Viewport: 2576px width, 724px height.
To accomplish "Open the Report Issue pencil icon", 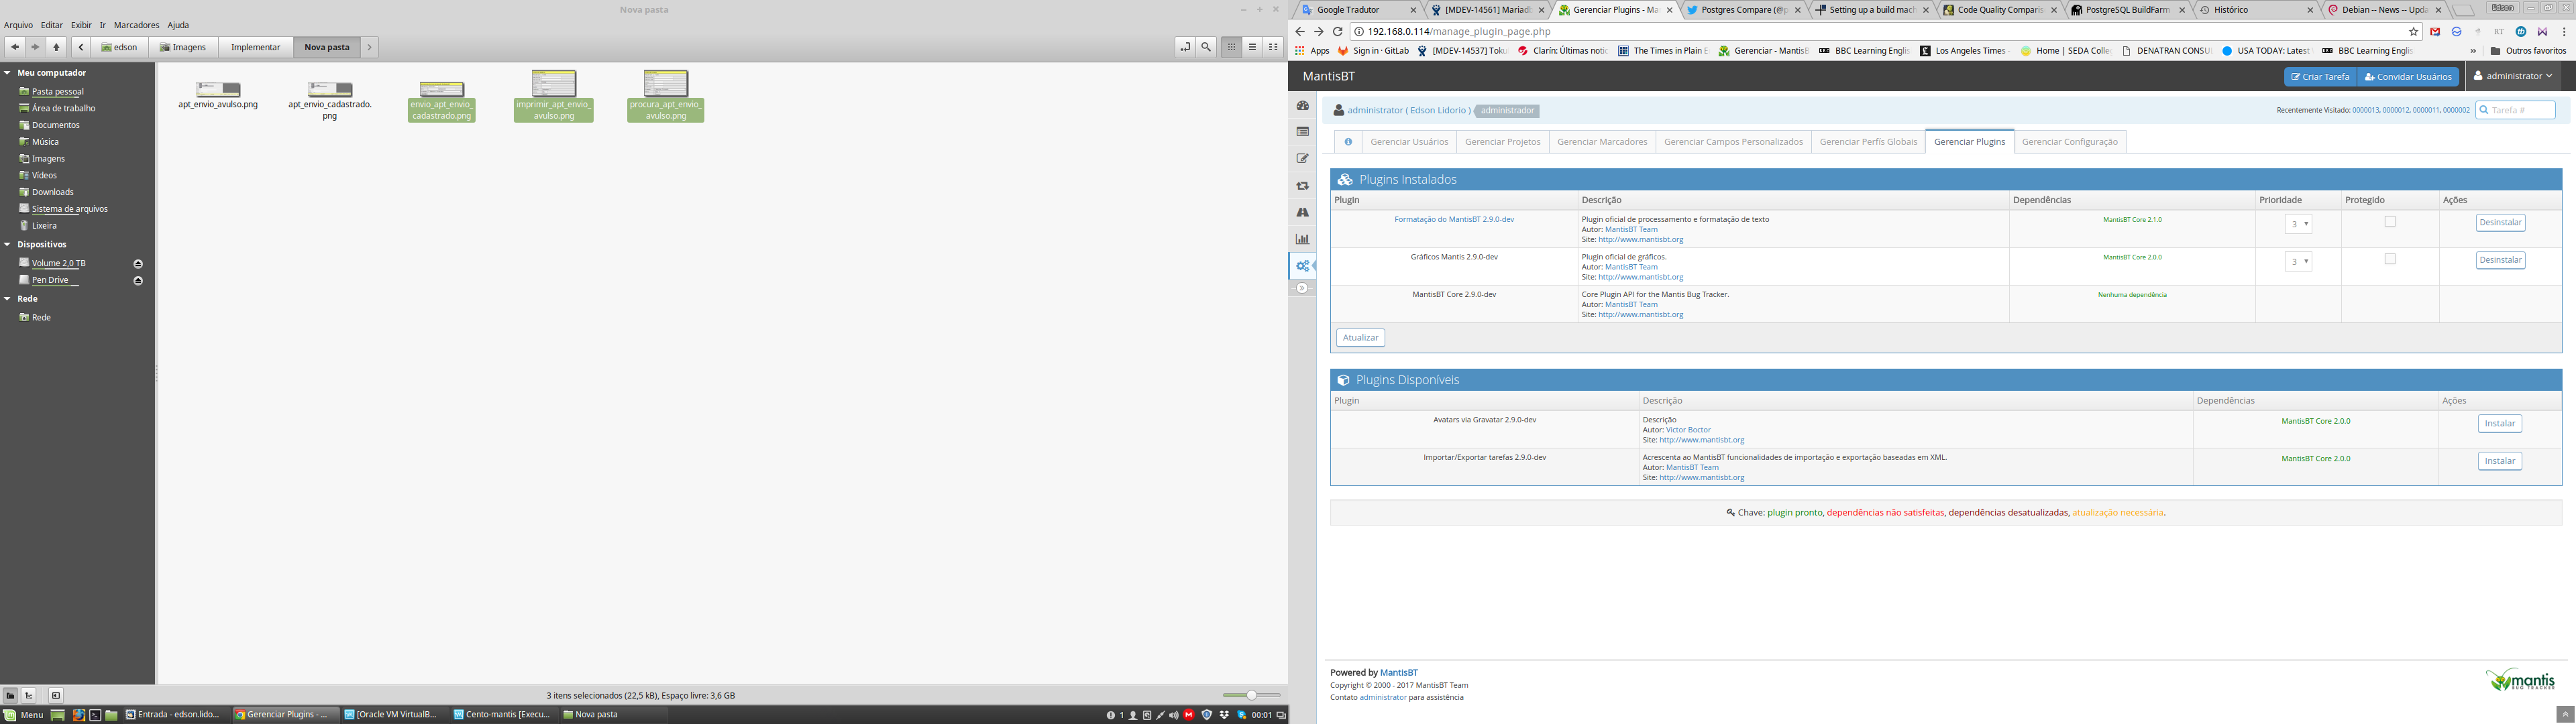I will click(1302, 157).
